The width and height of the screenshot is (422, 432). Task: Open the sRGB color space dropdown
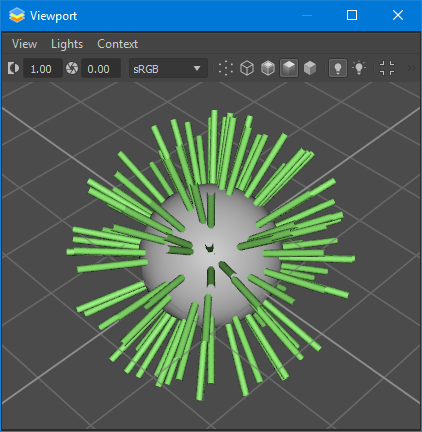click(168, 69)
